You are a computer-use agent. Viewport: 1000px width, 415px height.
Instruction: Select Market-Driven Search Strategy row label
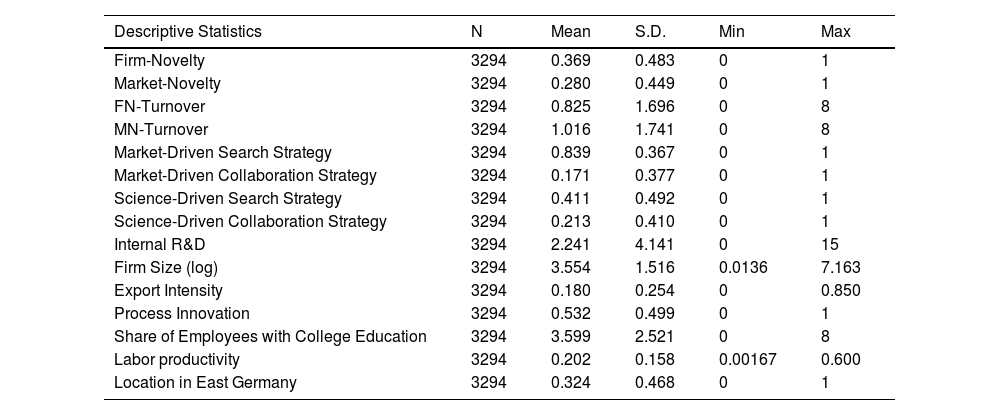pos(223,153)
